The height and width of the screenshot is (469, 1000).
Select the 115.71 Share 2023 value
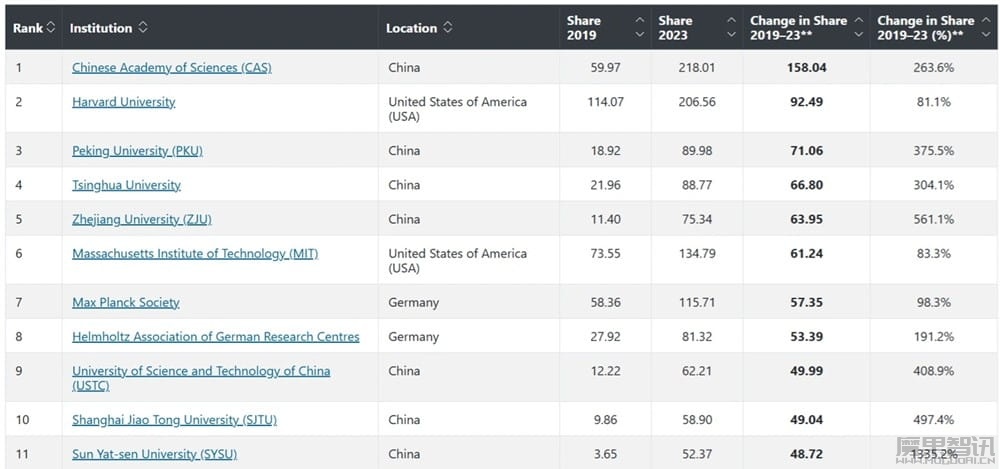[697, 302]
